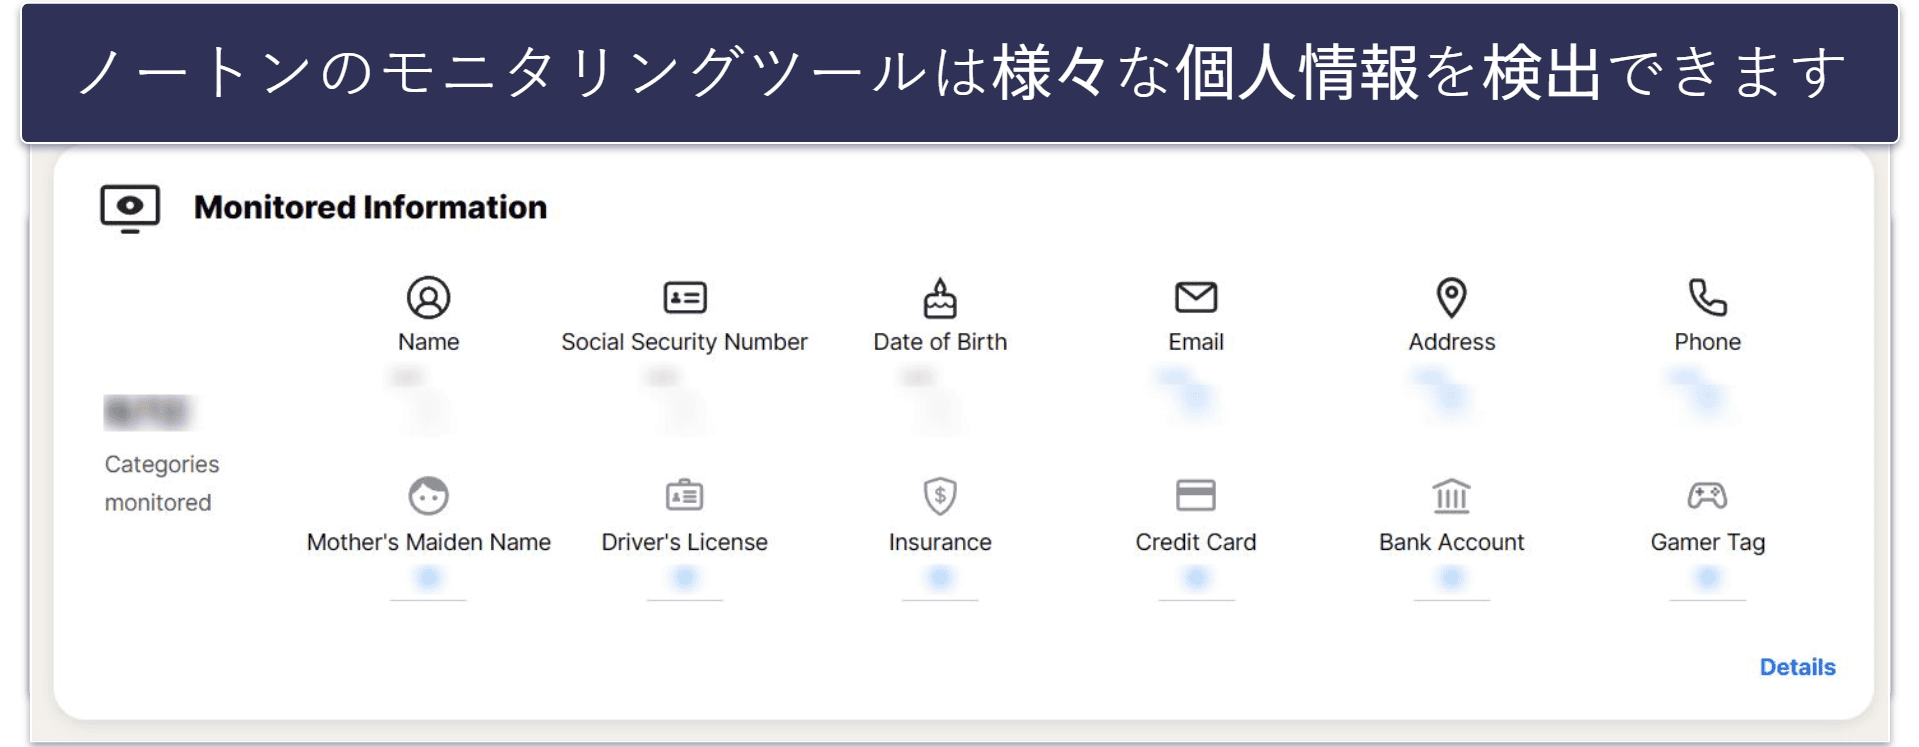Screen dimensions: 1919x747
Task: Select the Mother's Maiden Name label
Action: (x=428, y=542)
